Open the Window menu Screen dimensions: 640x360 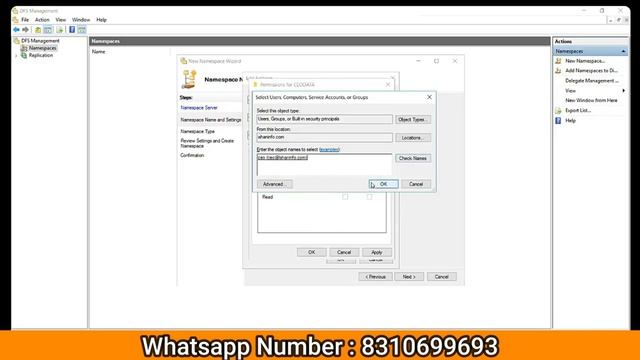pos(81,20)
